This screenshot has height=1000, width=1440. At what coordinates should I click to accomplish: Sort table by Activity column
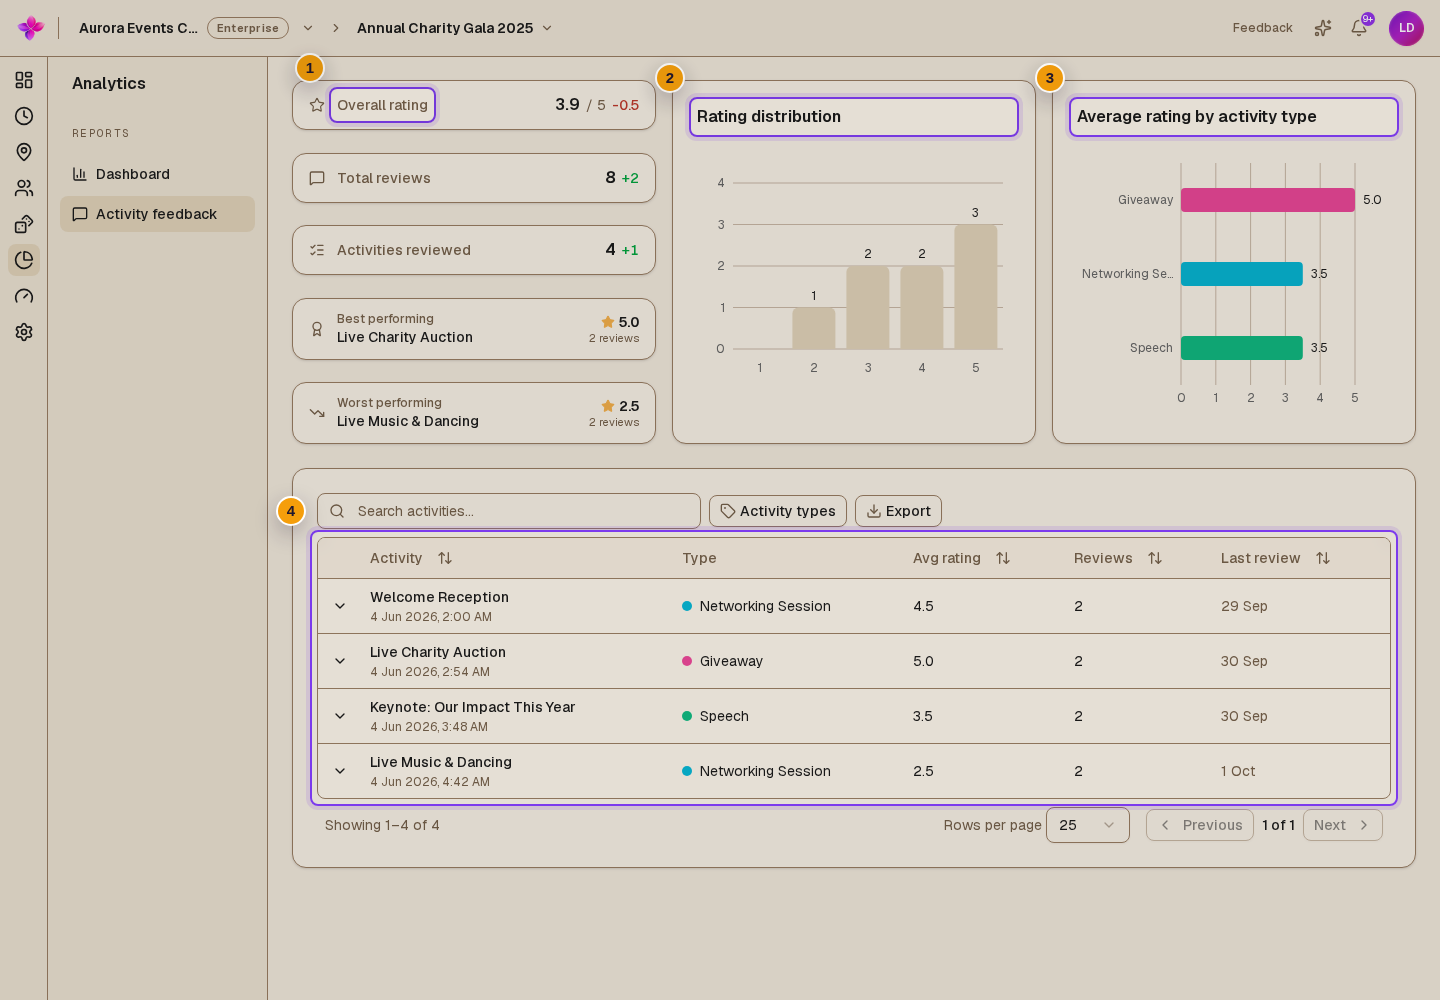[445, 558]
